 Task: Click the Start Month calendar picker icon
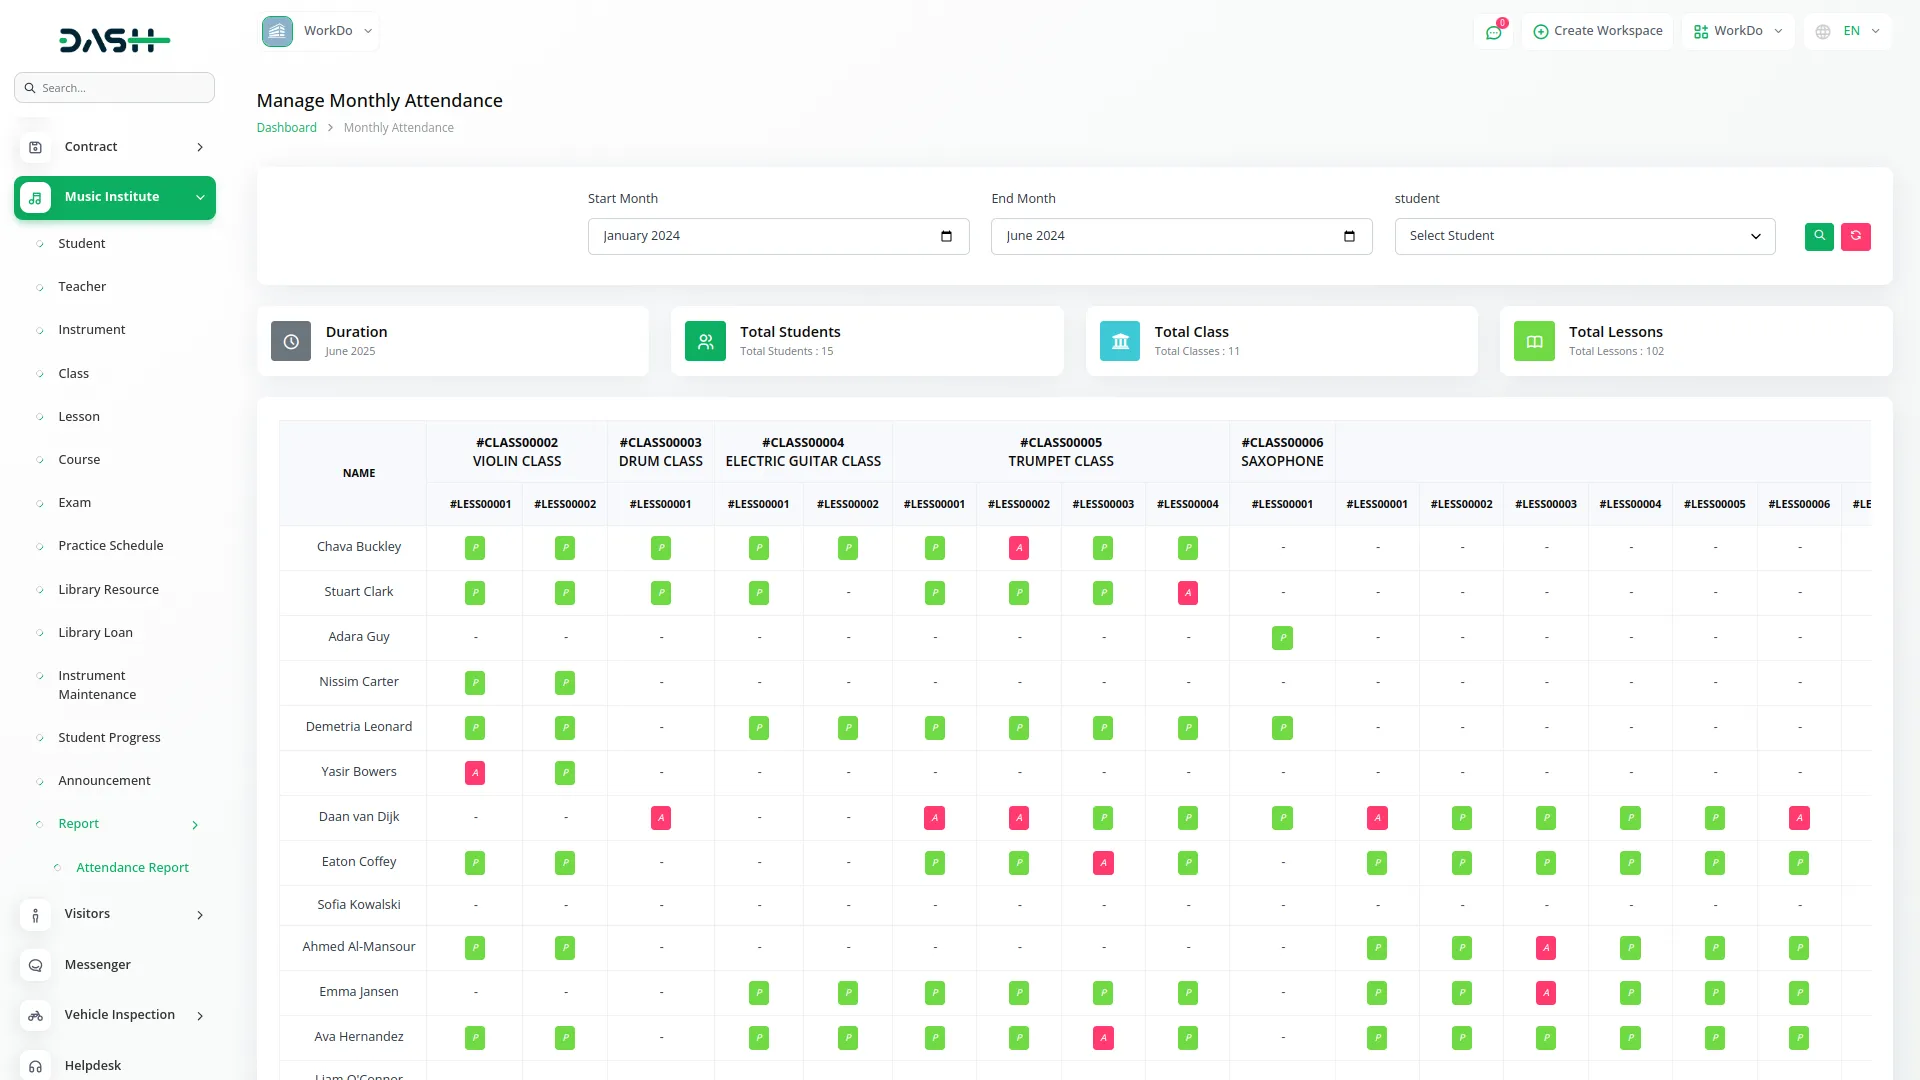tap(946, 237)
